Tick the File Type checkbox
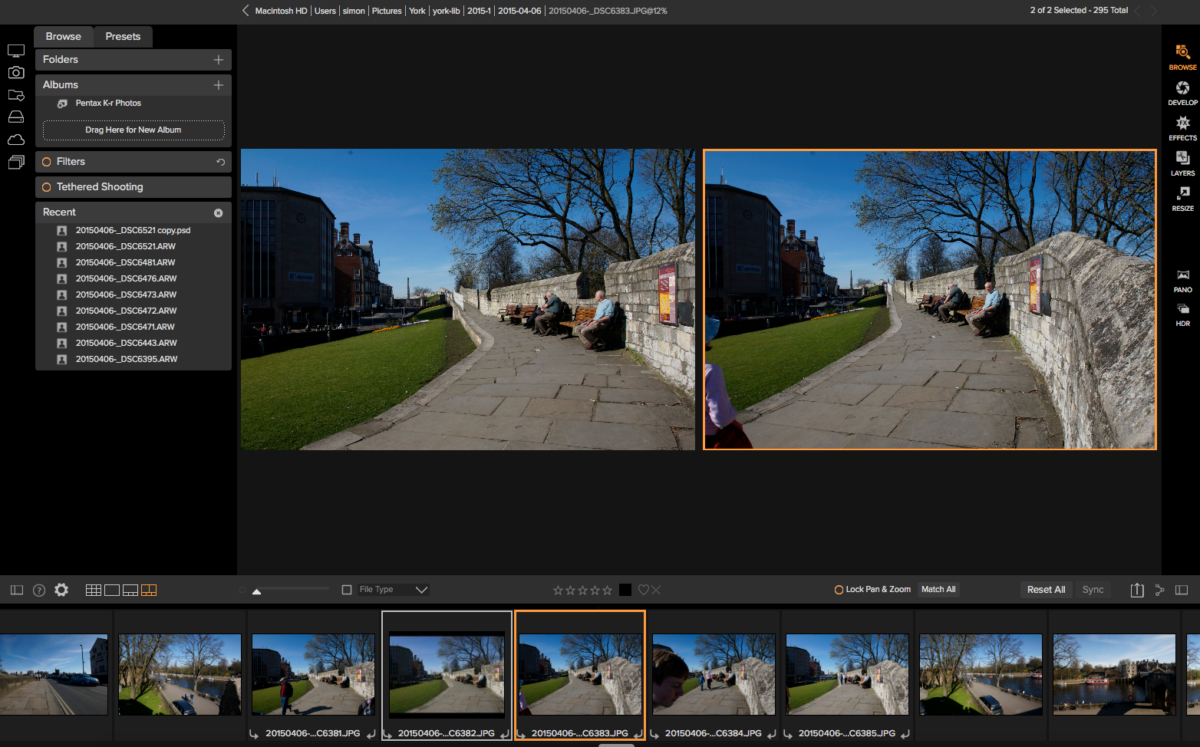Screen dimensions: 1200x747 coord(347,590)
